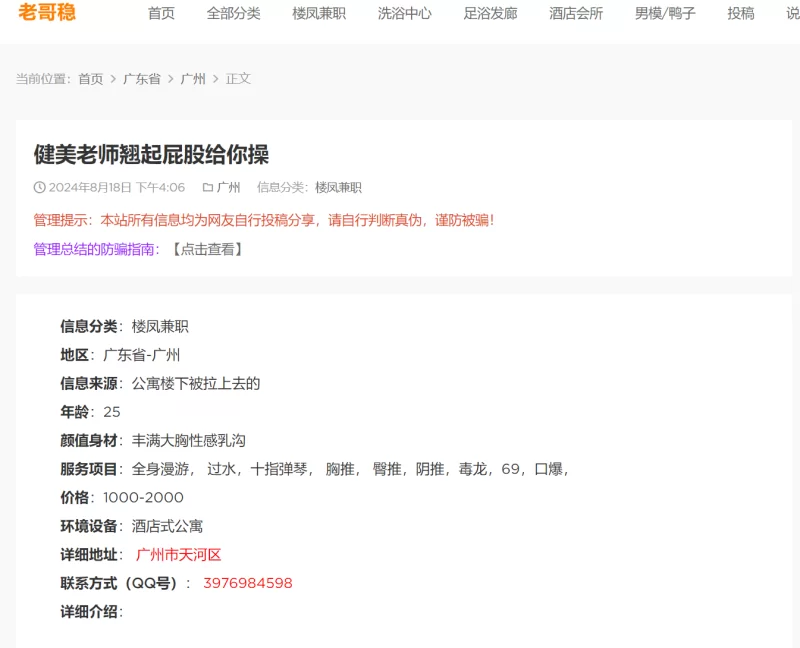
Task: Click the 正文 breadcrumb text
Action: [238, 79]
